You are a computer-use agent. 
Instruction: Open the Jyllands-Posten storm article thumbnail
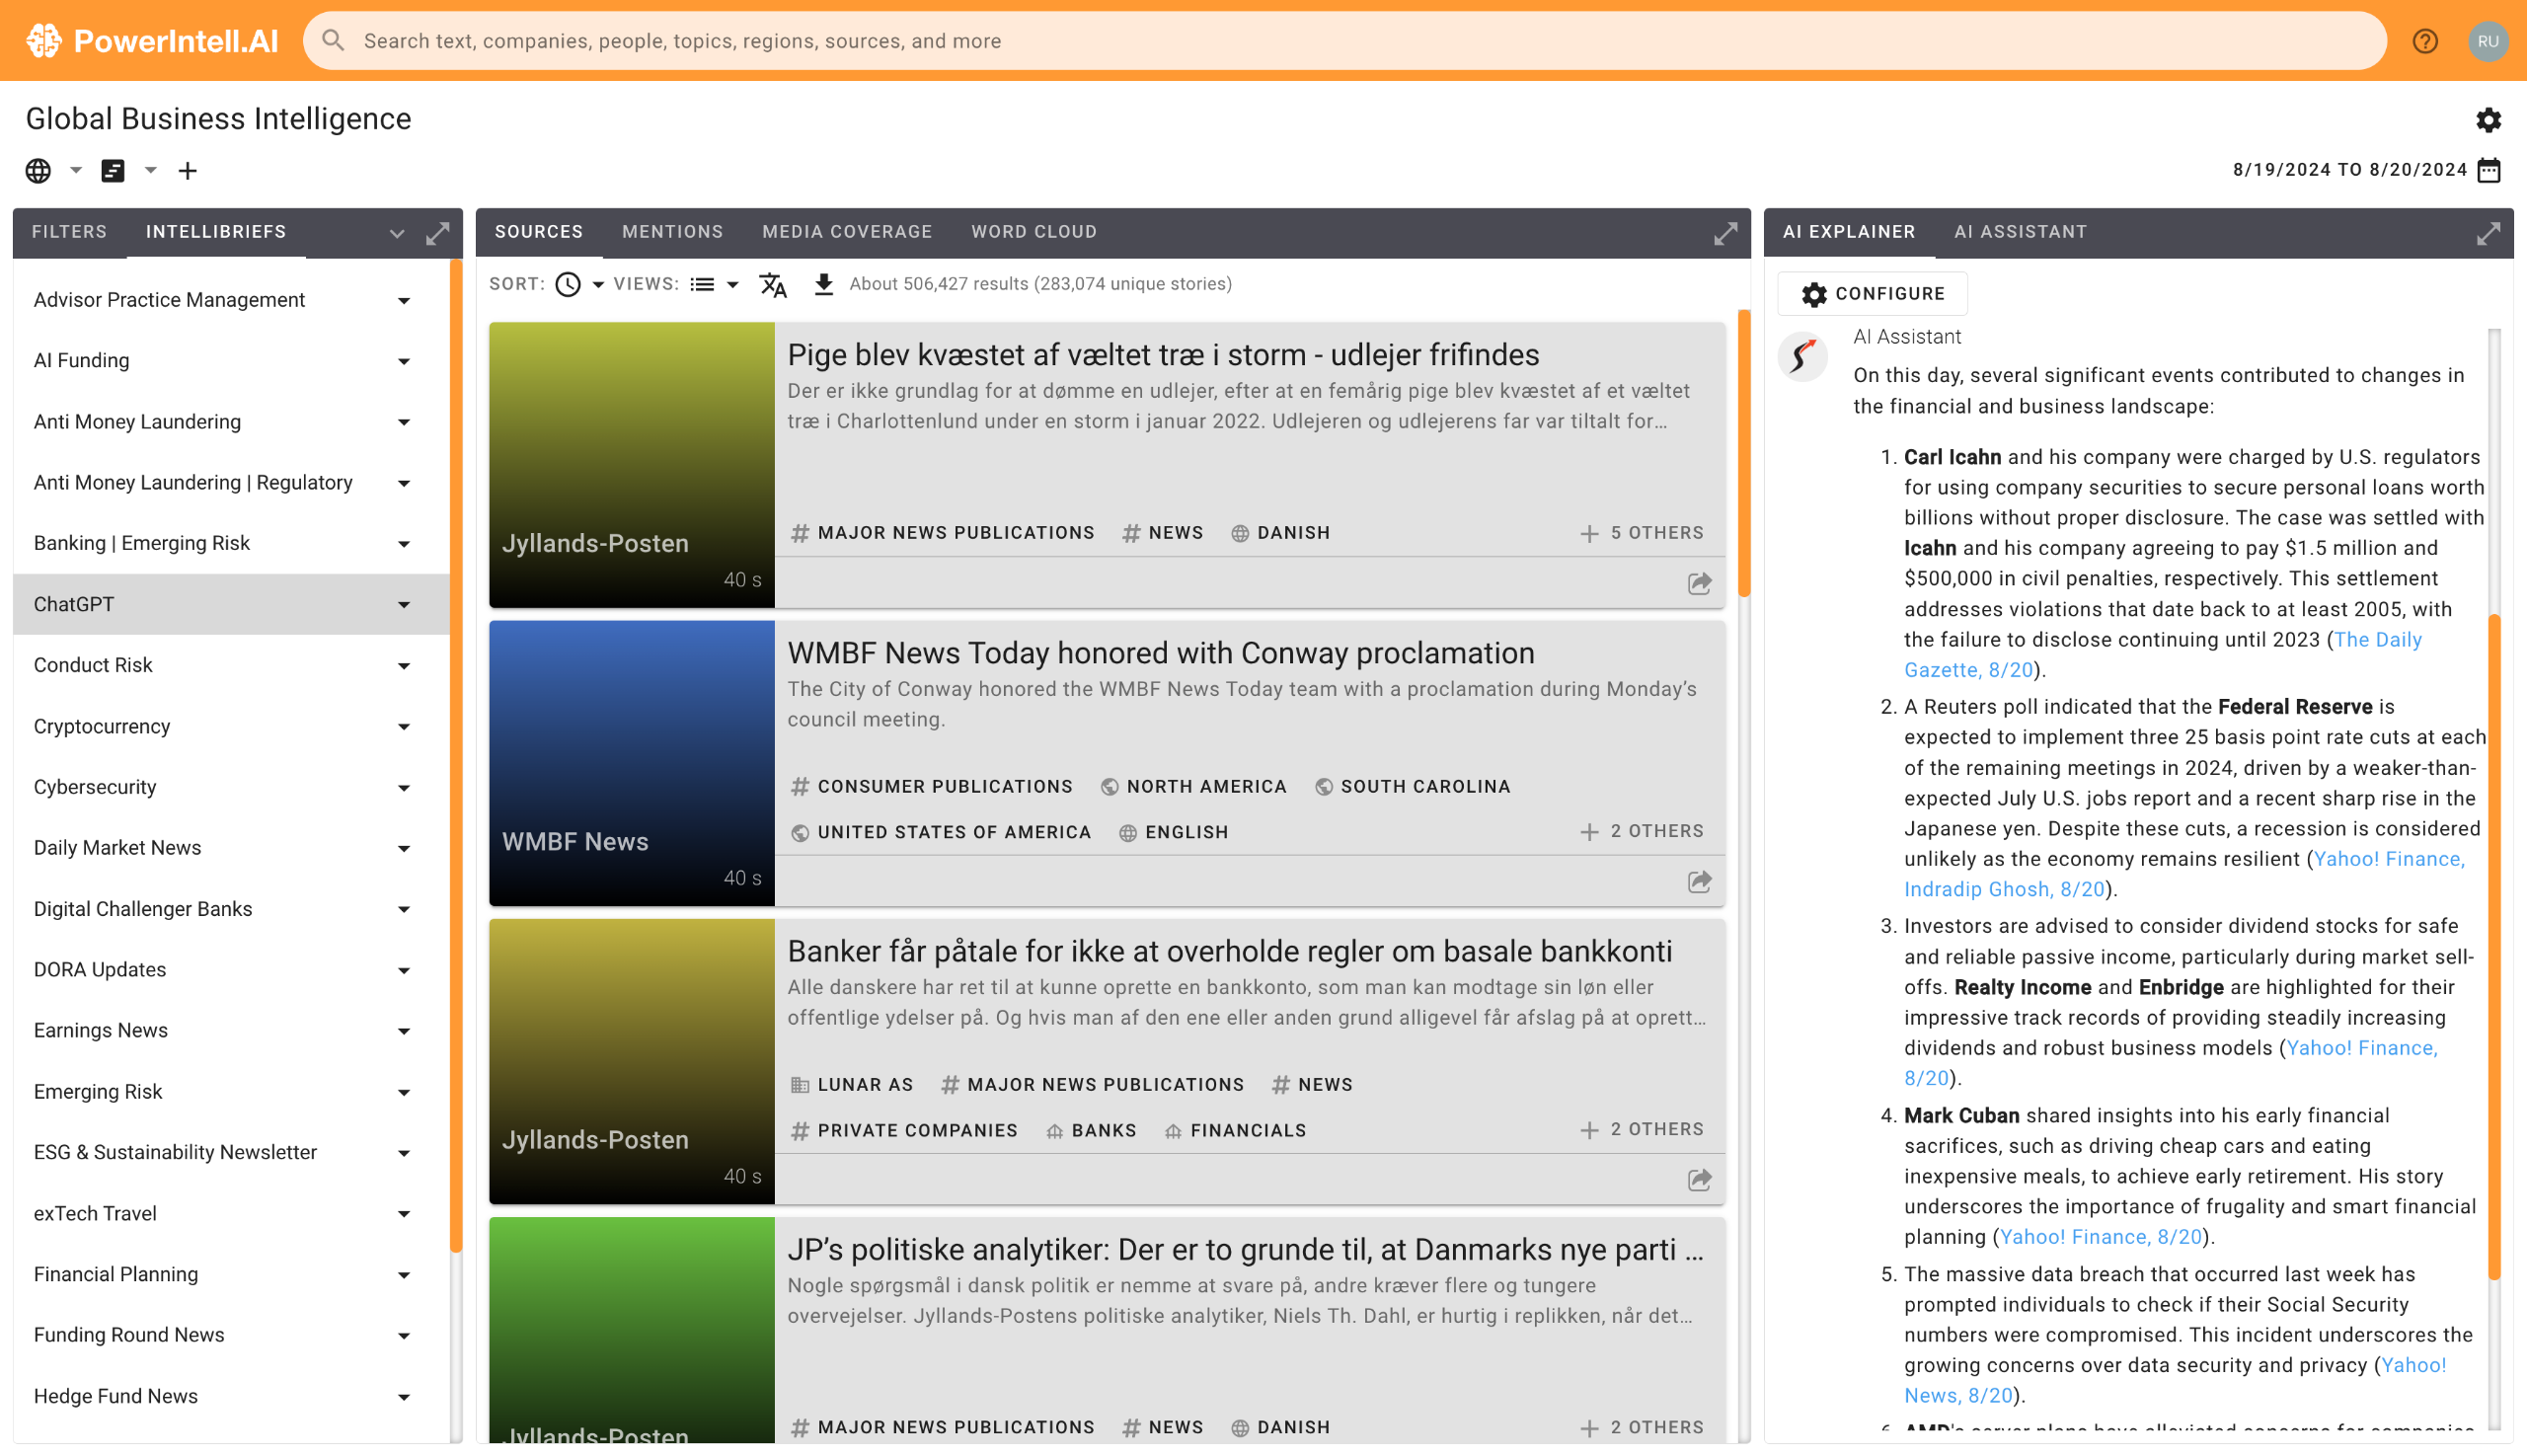(x=631, y=464)
